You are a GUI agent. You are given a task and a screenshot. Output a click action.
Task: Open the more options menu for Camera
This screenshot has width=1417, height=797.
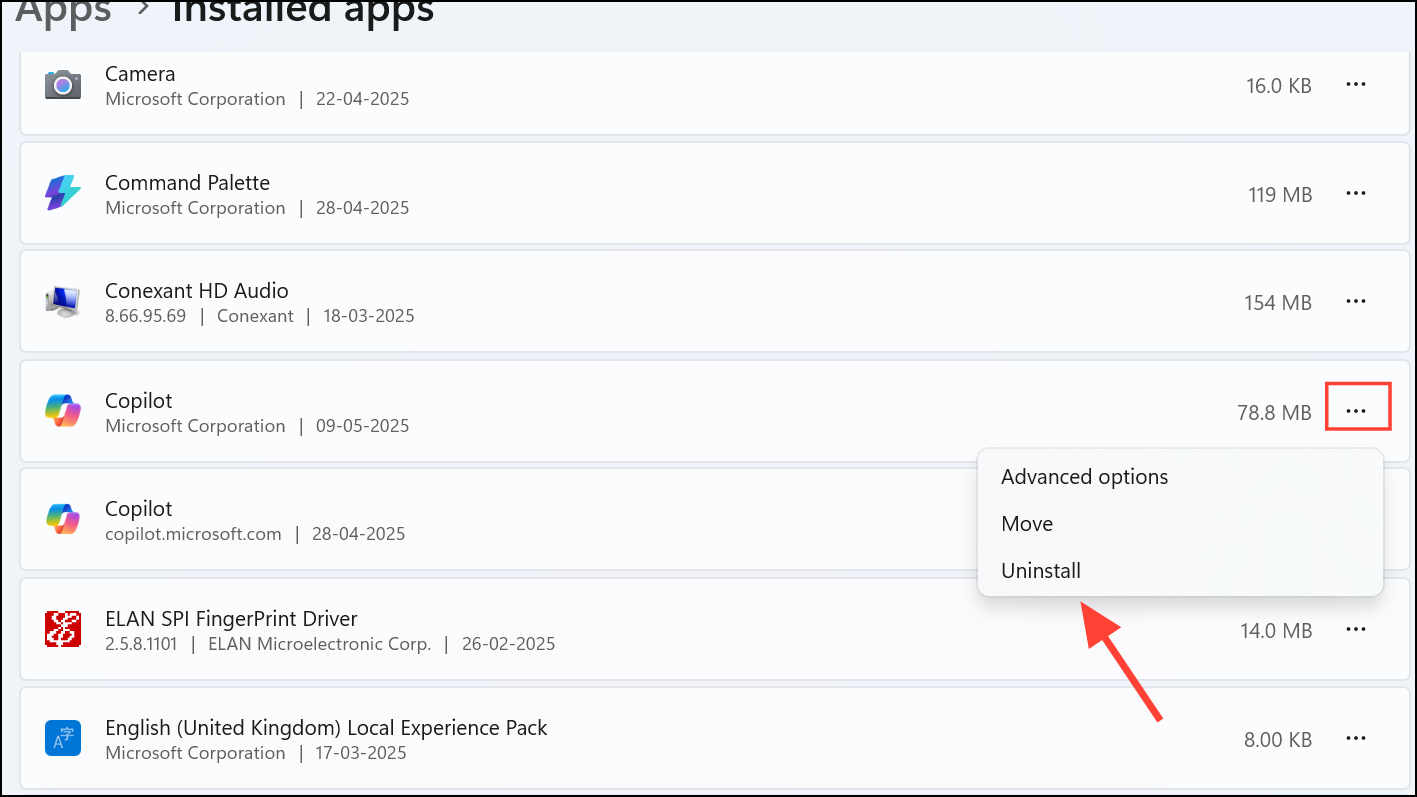click(x=1356, y=85)
